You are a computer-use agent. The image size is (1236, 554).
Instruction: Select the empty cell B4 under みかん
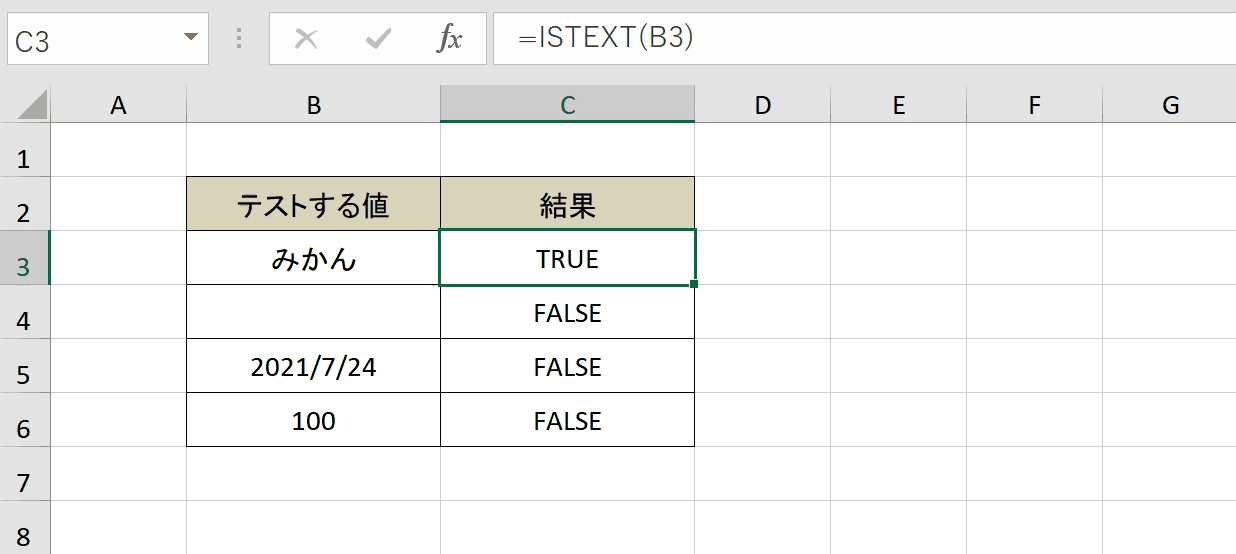313,312
